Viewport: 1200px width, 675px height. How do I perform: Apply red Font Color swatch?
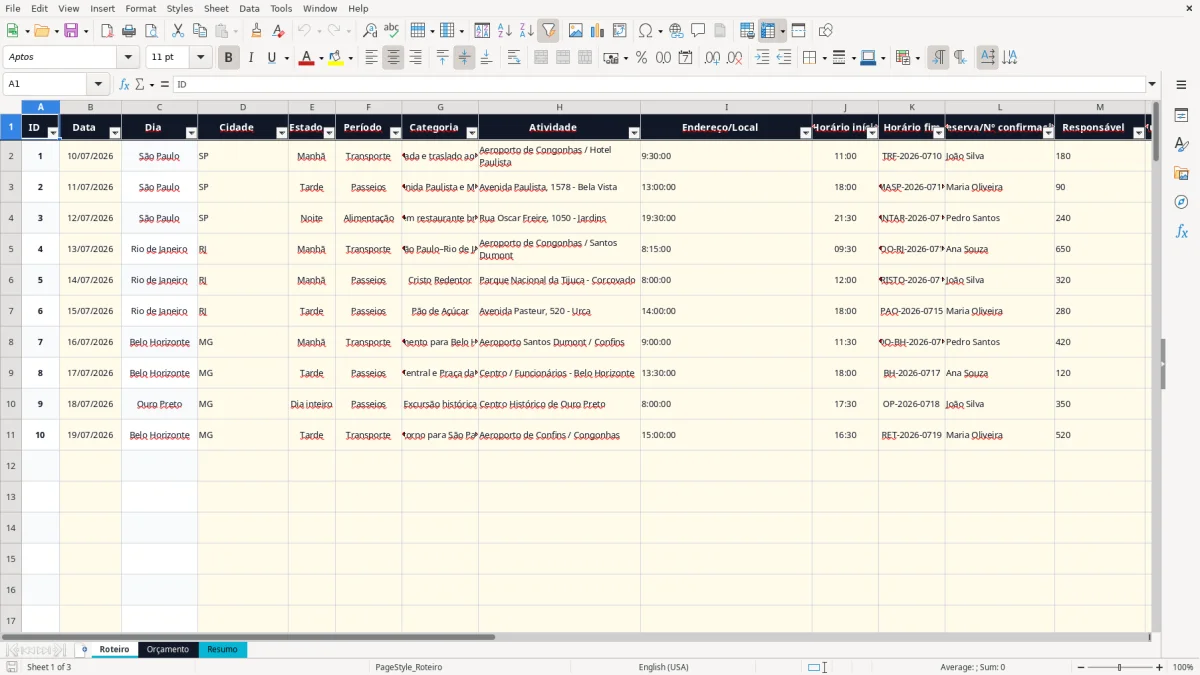(x=306, y=58)
